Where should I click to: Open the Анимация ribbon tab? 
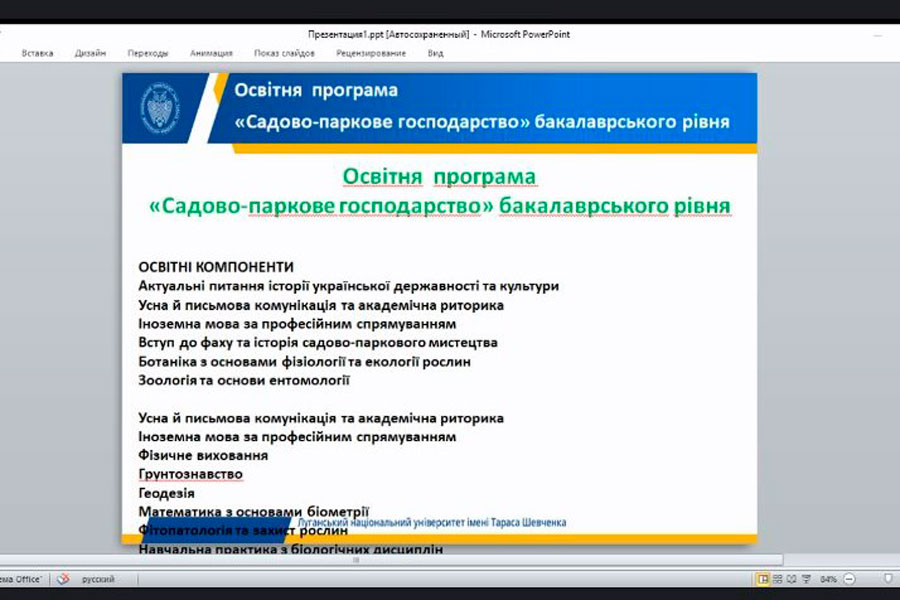tap(211, 53)
